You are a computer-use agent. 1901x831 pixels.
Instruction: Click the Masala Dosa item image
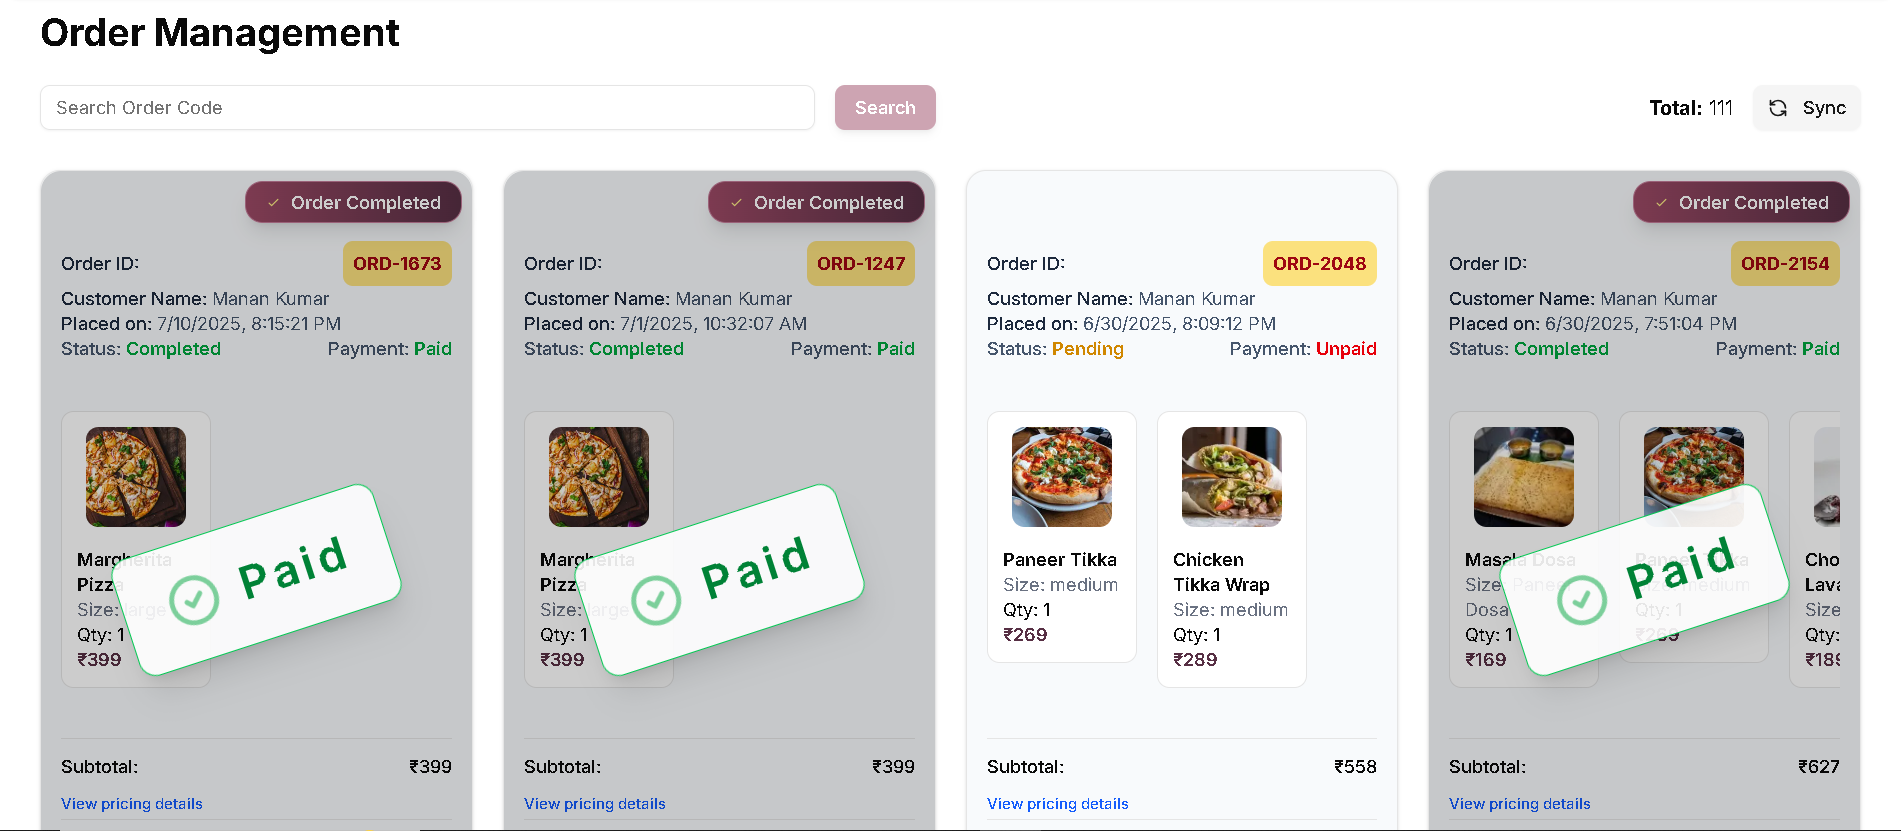coord(1524,477)
